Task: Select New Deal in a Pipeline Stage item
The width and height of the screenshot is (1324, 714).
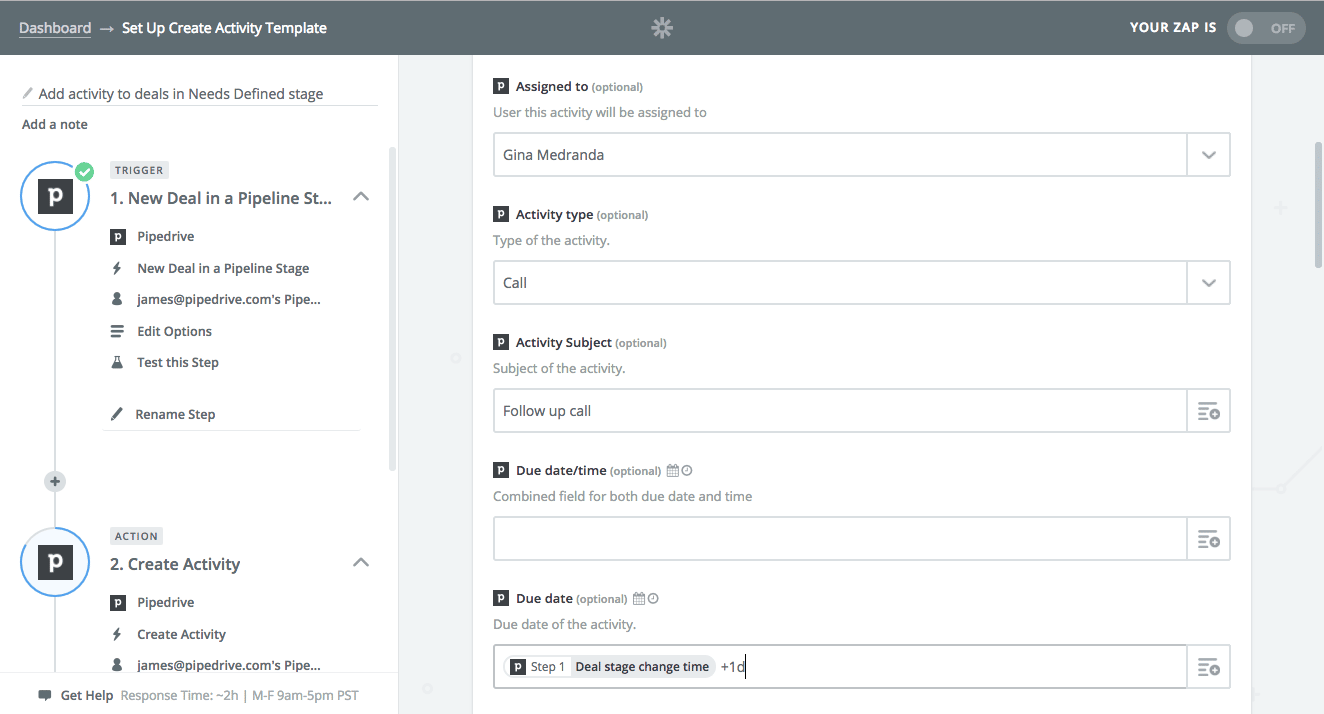Action: point(223,268)
